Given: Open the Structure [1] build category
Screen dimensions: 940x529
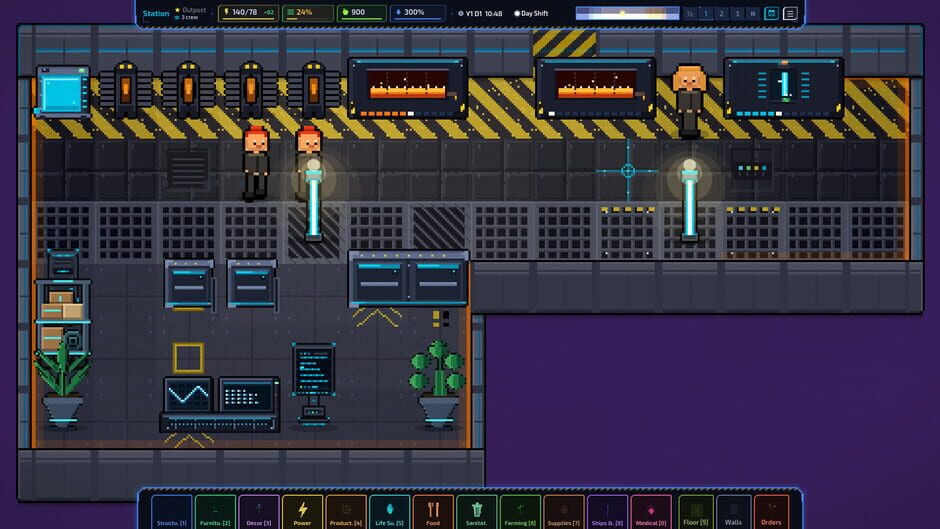Looking at the screenshot, I should (171, 512).
